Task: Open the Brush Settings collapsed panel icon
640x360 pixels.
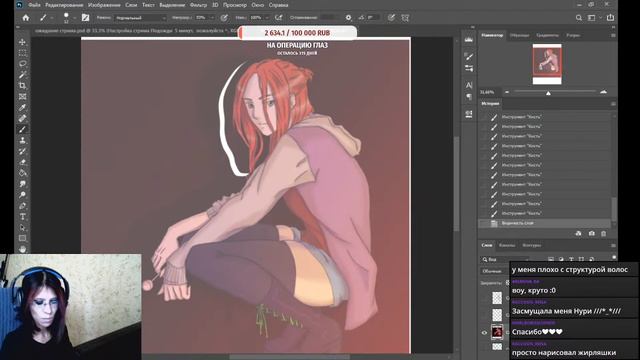Action: click(x=469, y=68)
